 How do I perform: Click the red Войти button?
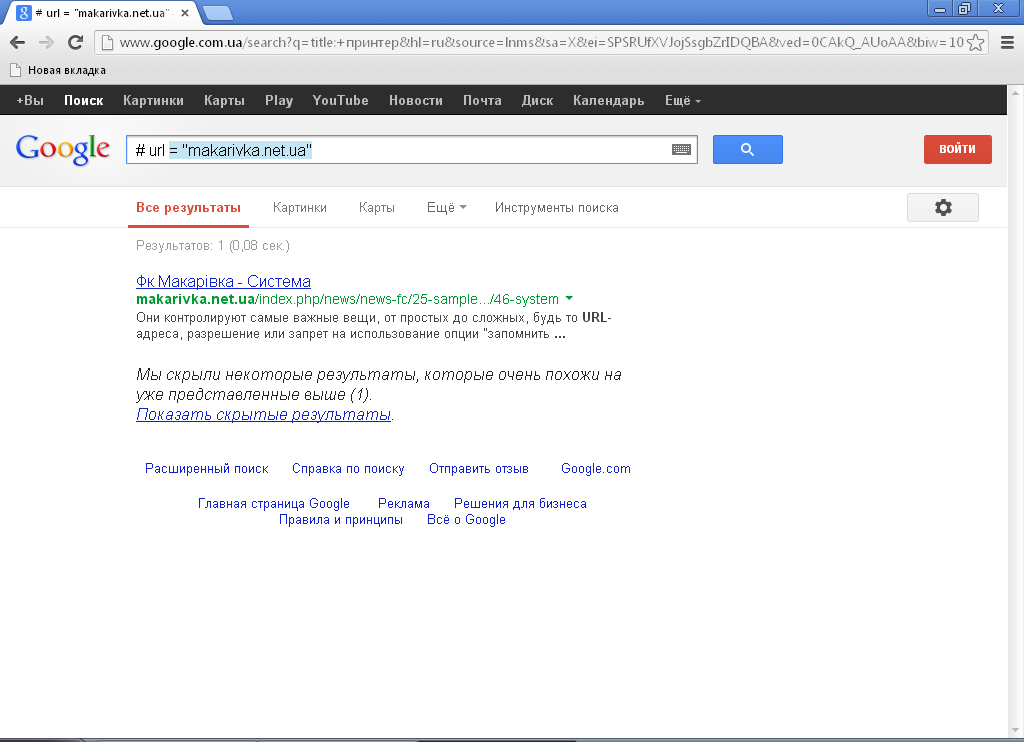[x=957, y=150]
